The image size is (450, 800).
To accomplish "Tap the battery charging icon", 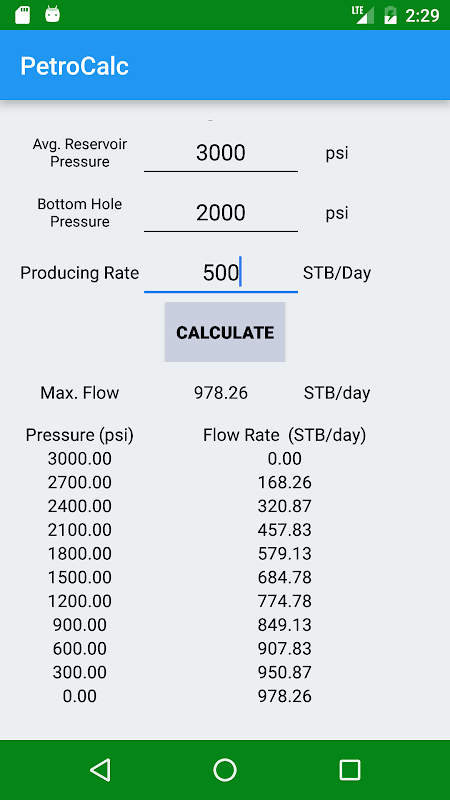I will tap(390, 15).
